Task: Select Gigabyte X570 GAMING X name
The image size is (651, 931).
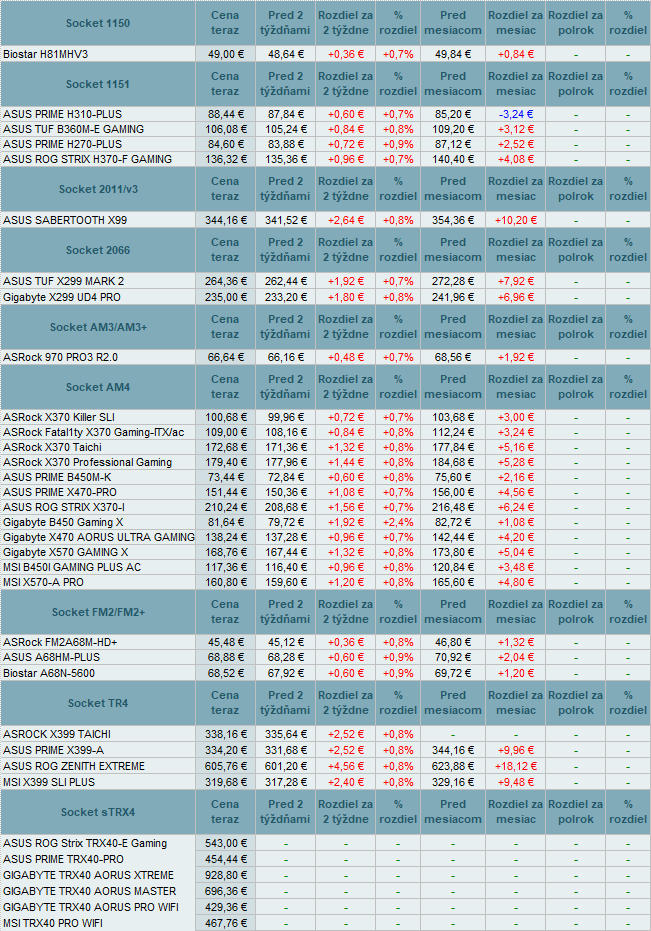Action: pos(65,552)
